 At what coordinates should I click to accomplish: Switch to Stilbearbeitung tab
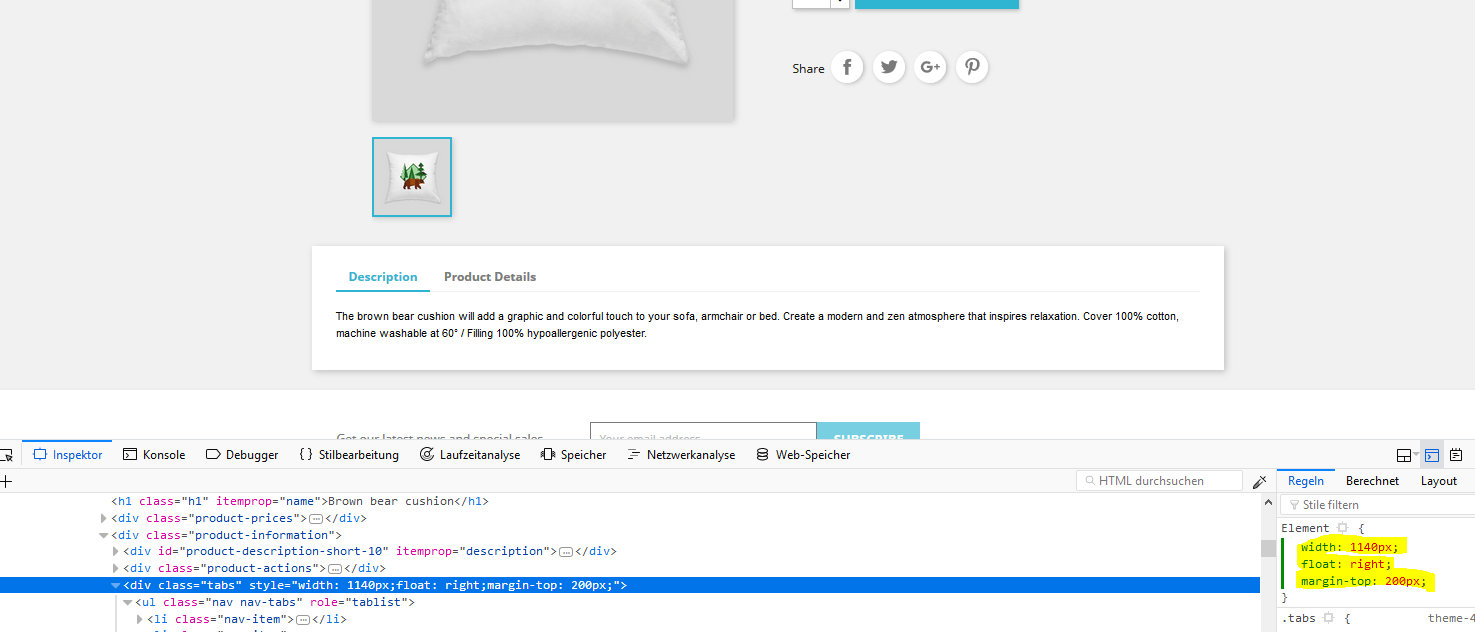349,454
